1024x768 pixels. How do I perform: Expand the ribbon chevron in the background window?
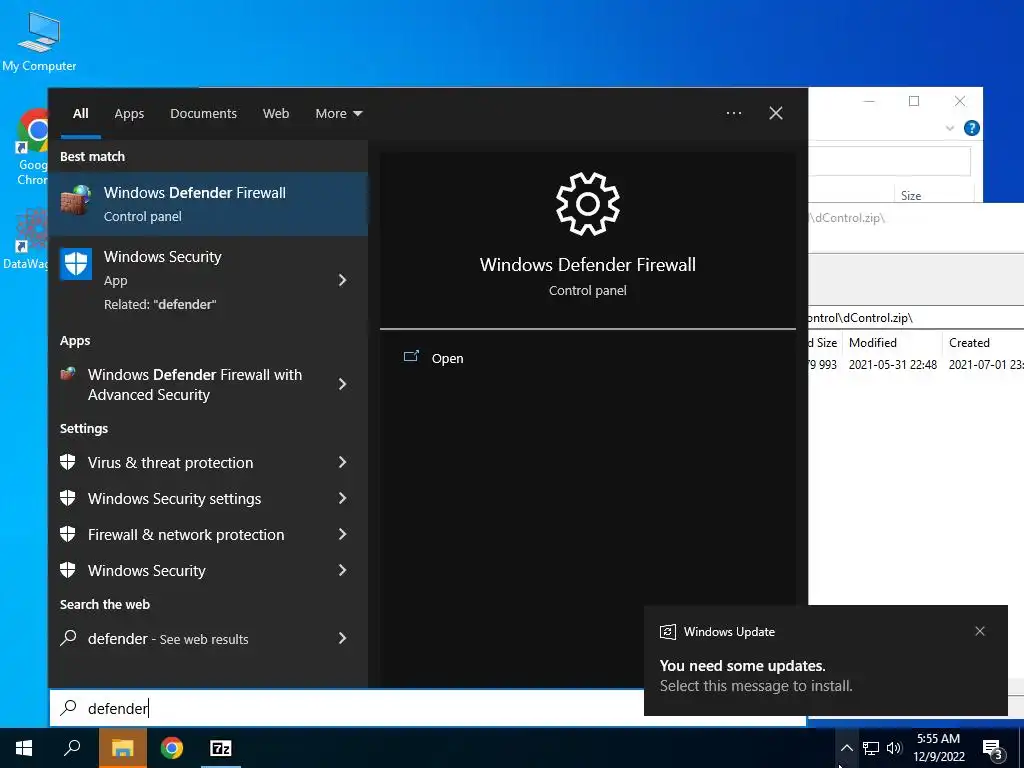click(950, 128)
